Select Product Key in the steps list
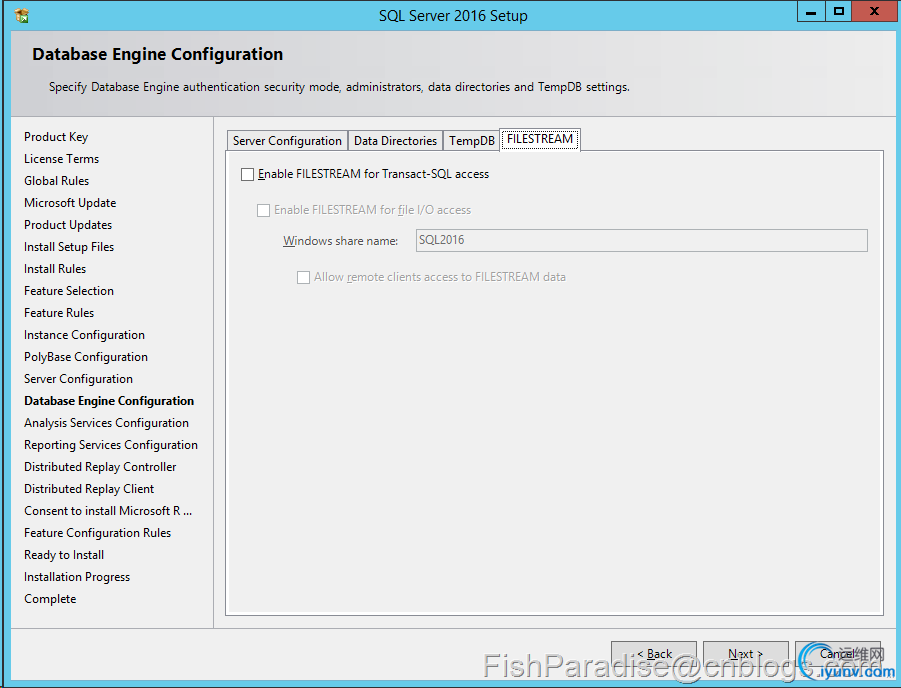Image resolution: width=901 pixels, height=688 pixels. (x=56, y=137)
